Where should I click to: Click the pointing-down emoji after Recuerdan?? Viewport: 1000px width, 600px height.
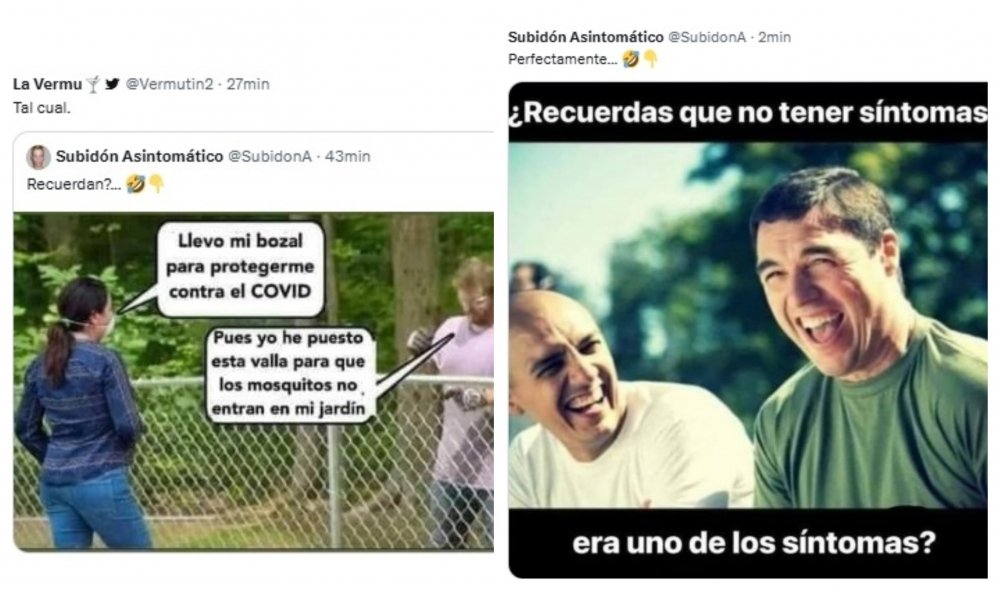156,184
